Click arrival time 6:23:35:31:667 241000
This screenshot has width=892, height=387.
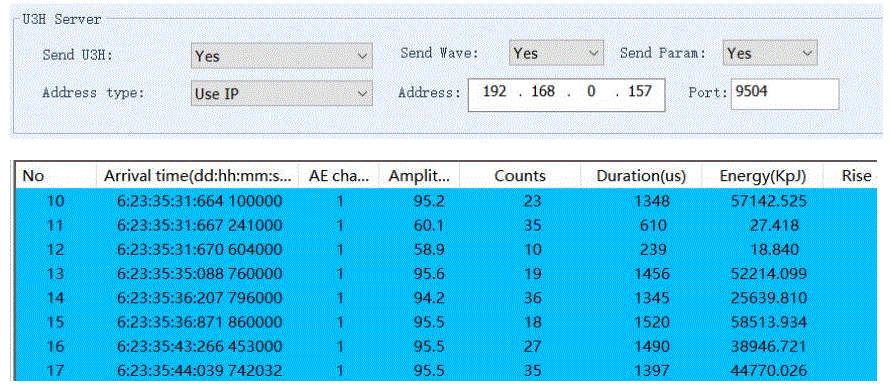[199, 225]
